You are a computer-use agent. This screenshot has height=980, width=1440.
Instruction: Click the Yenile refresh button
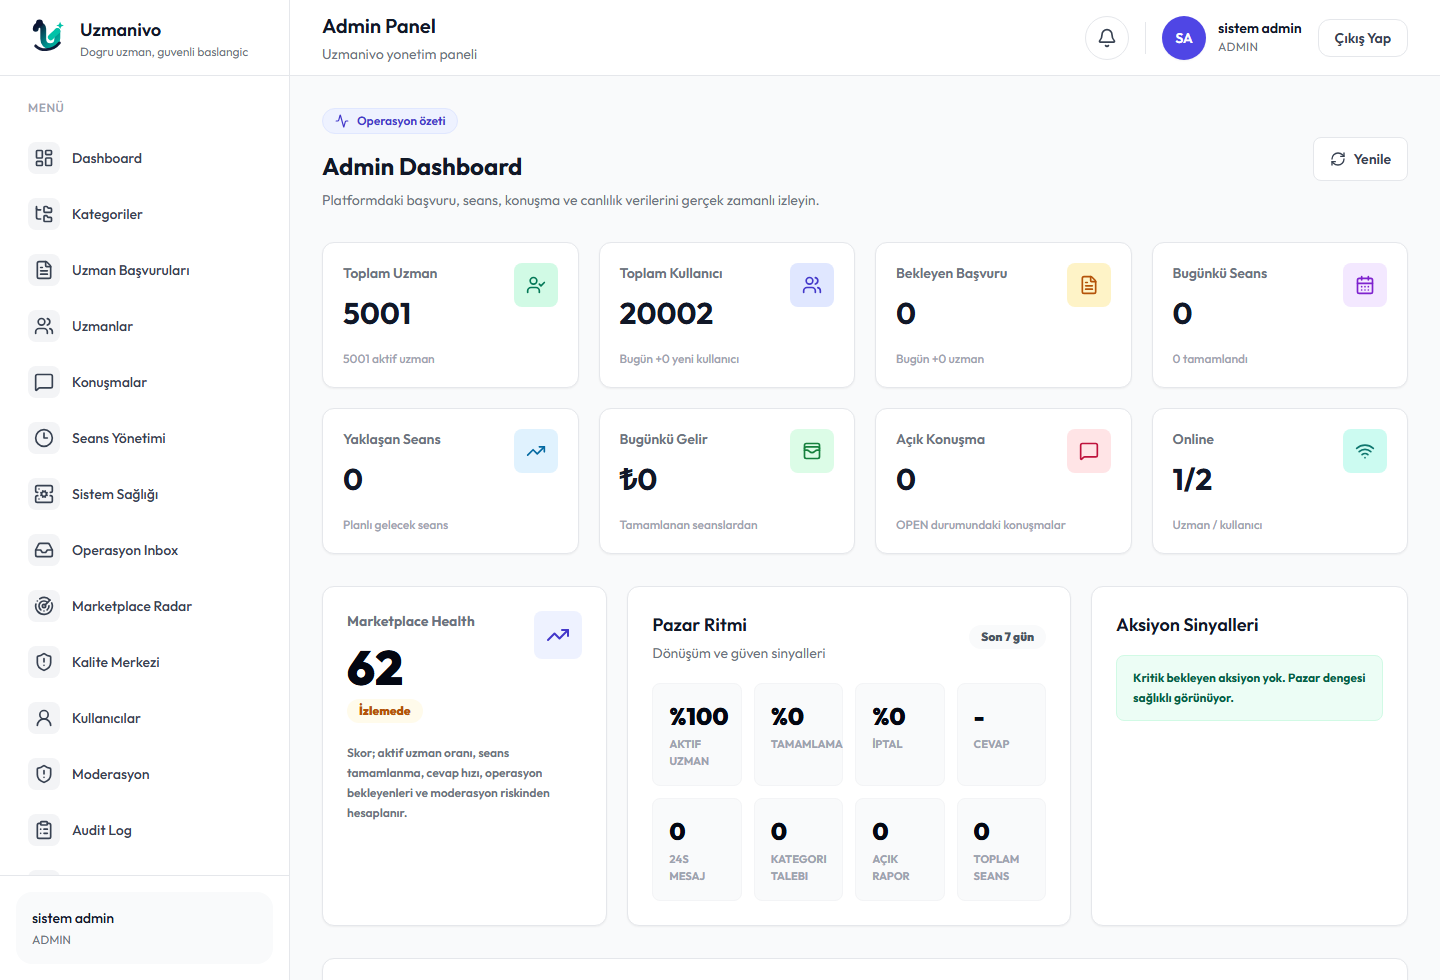(x=1360, y=159)
